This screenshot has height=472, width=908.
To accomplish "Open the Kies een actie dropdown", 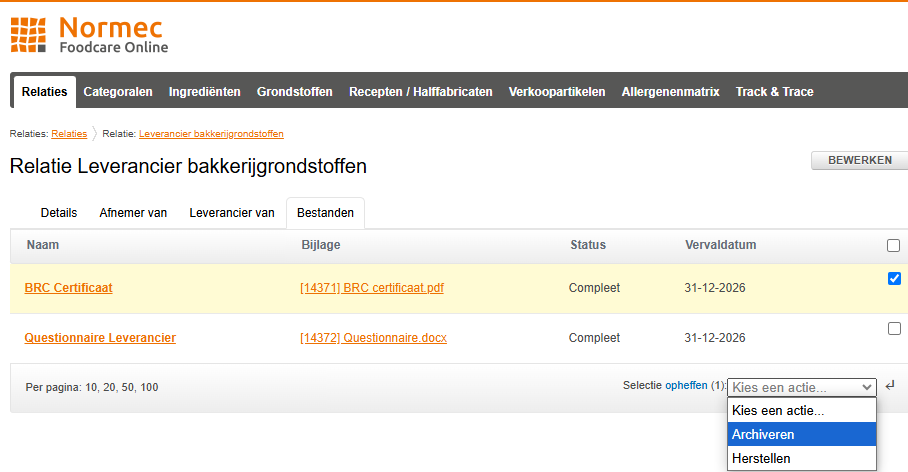I will 801,387.
